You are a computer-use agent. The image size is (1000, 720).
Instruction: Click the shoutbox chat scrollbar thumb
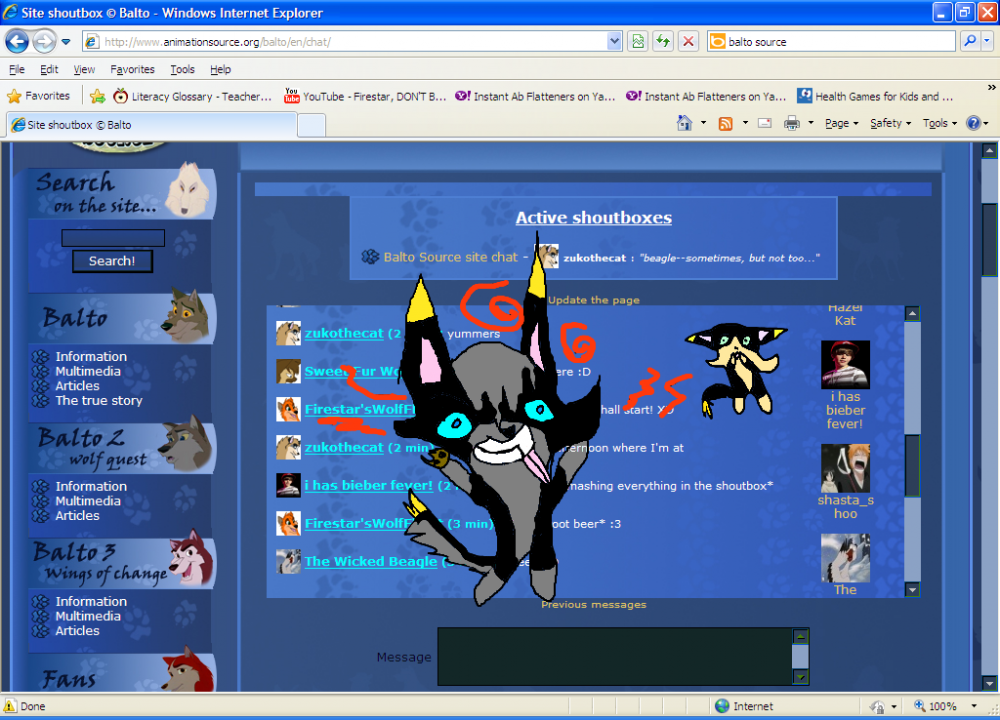[913, 465]
